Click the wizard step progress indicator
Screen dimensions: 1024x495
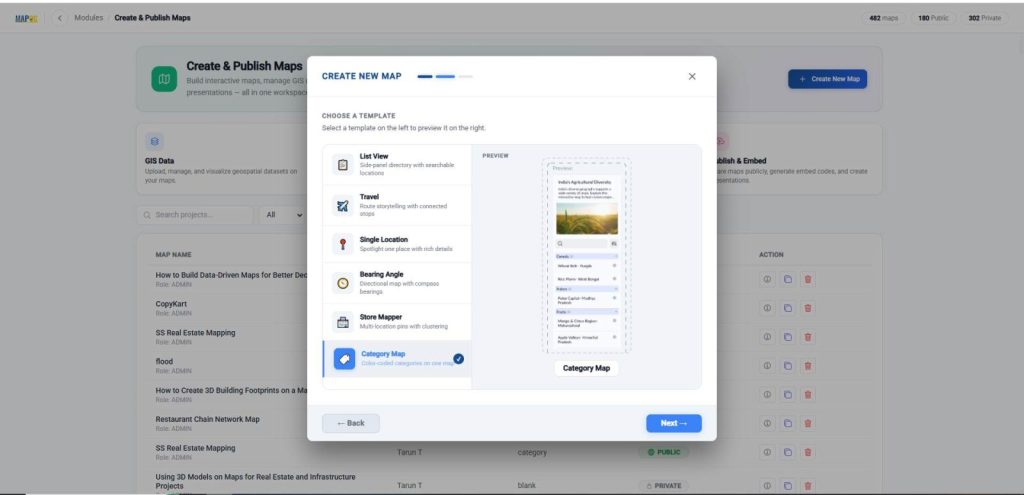point(445,76)
